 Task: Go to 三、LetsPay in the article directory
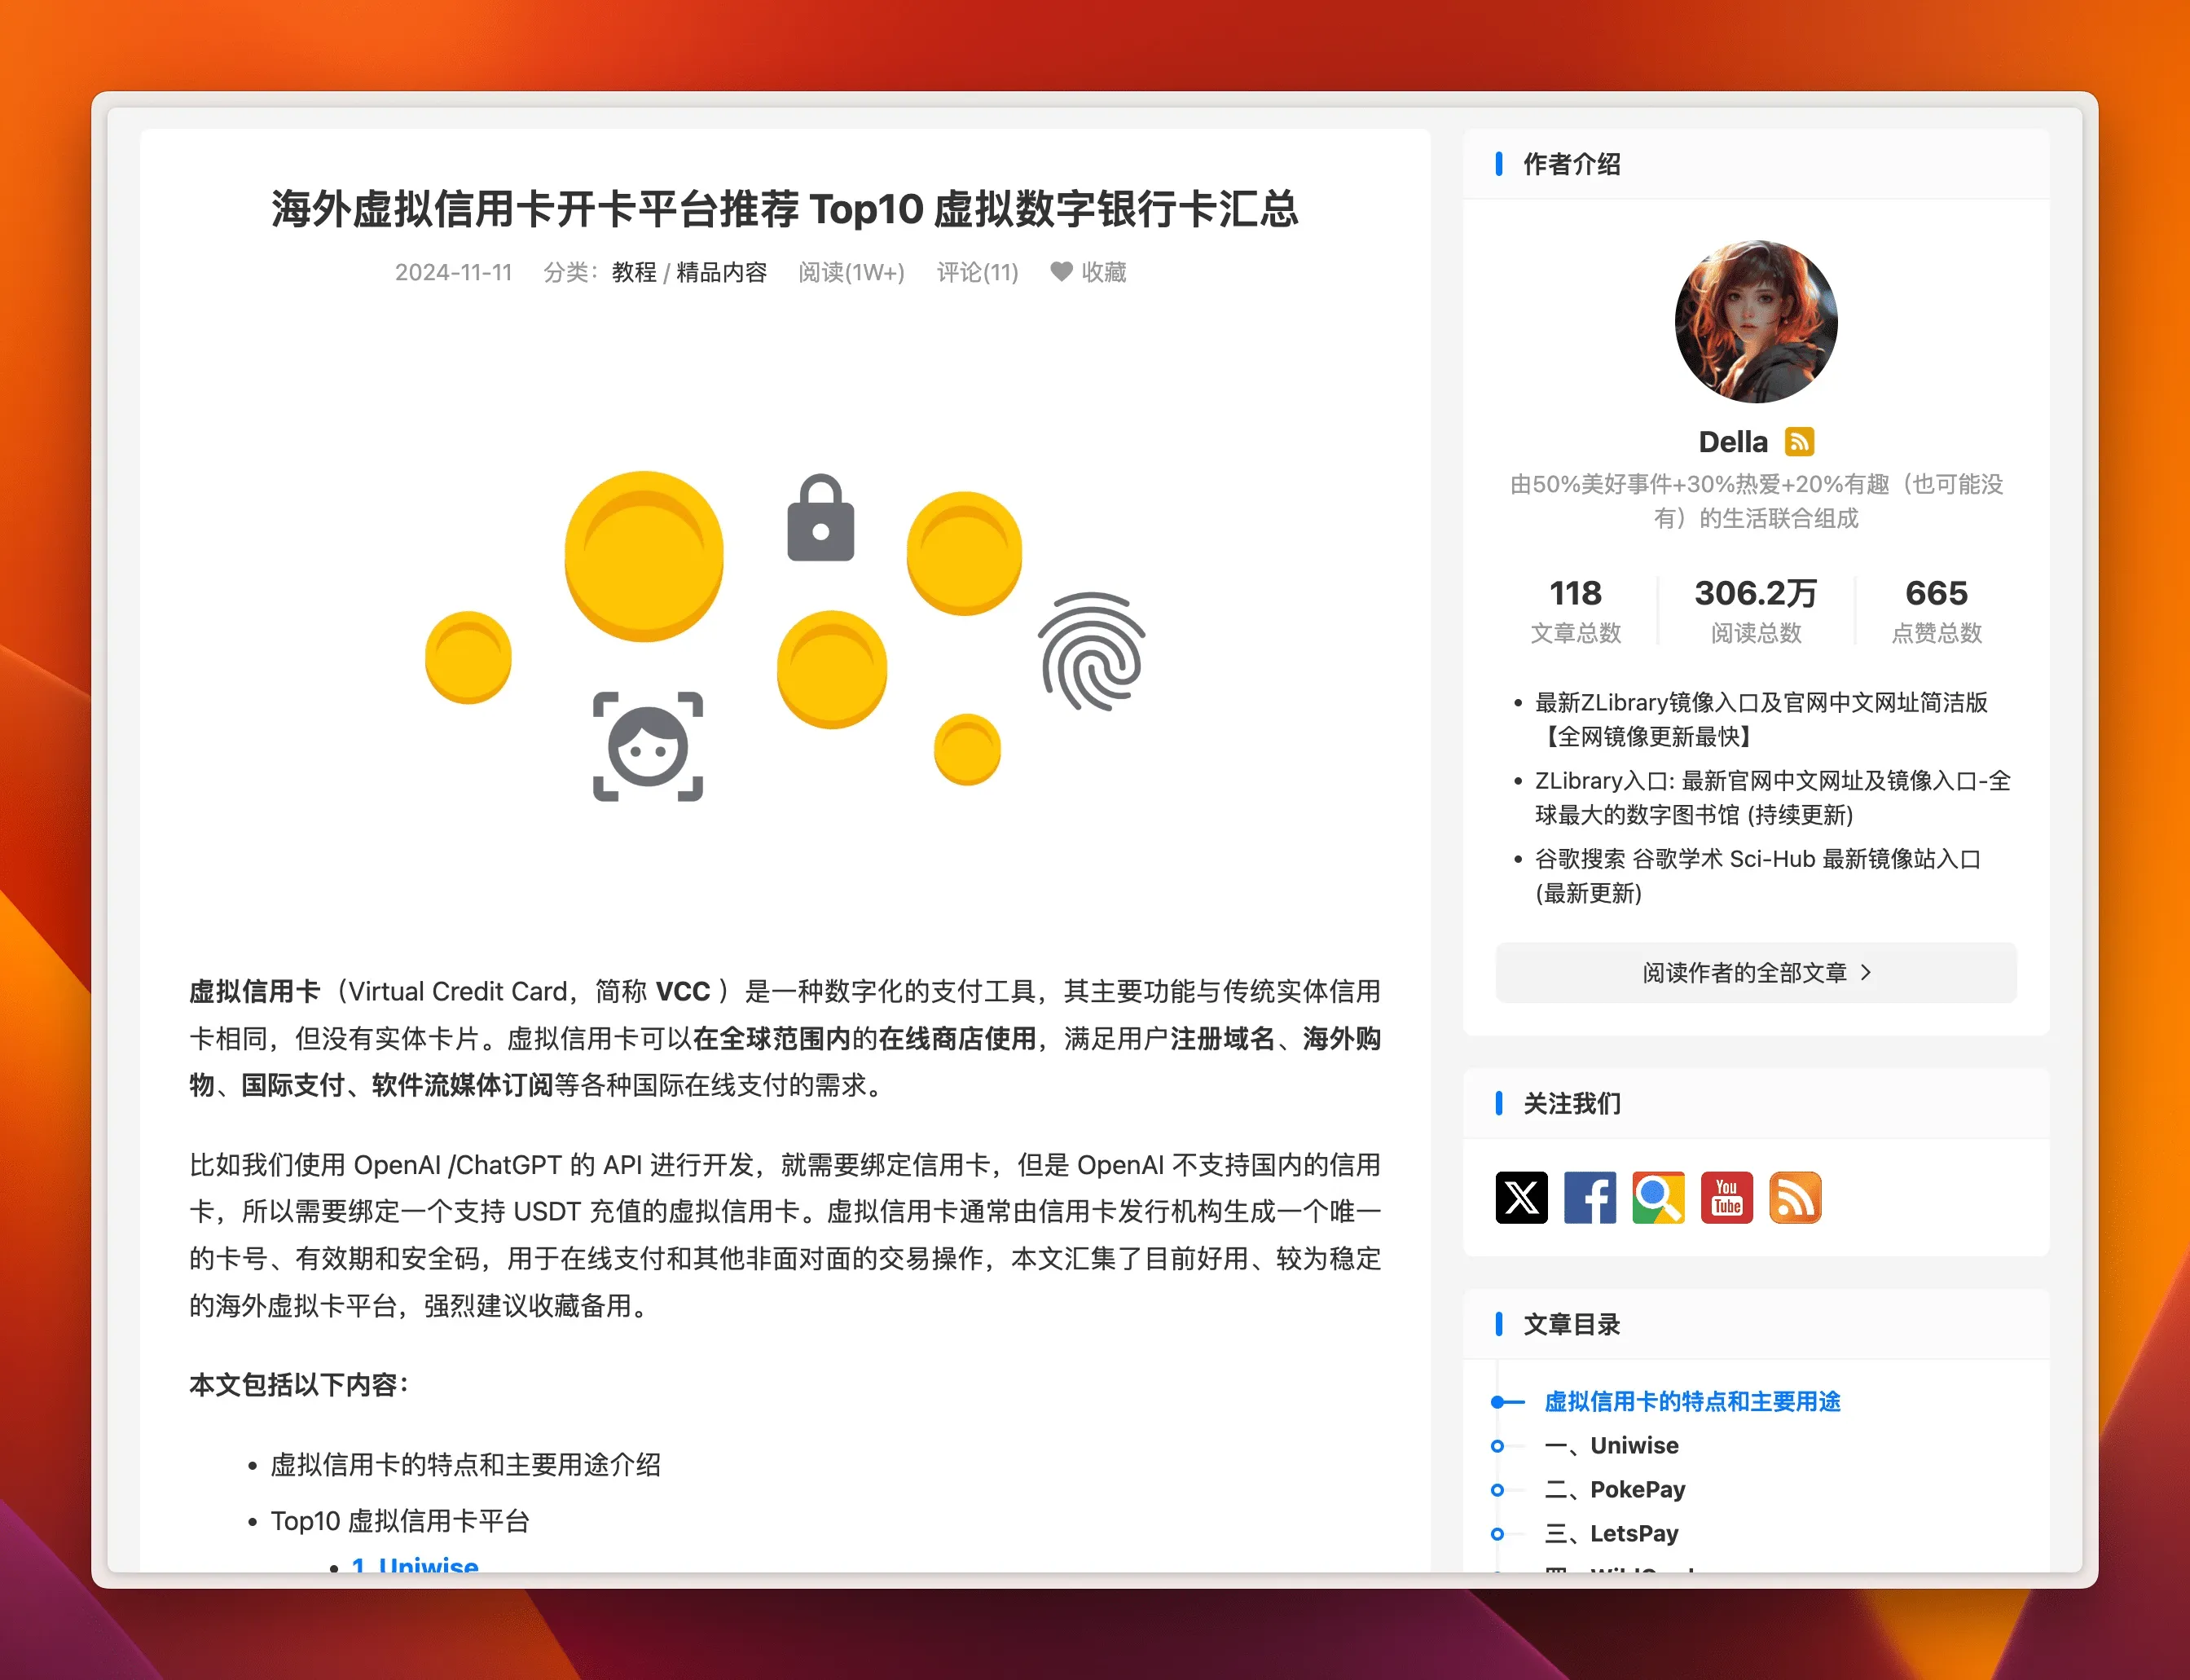coord(1634,1533)
